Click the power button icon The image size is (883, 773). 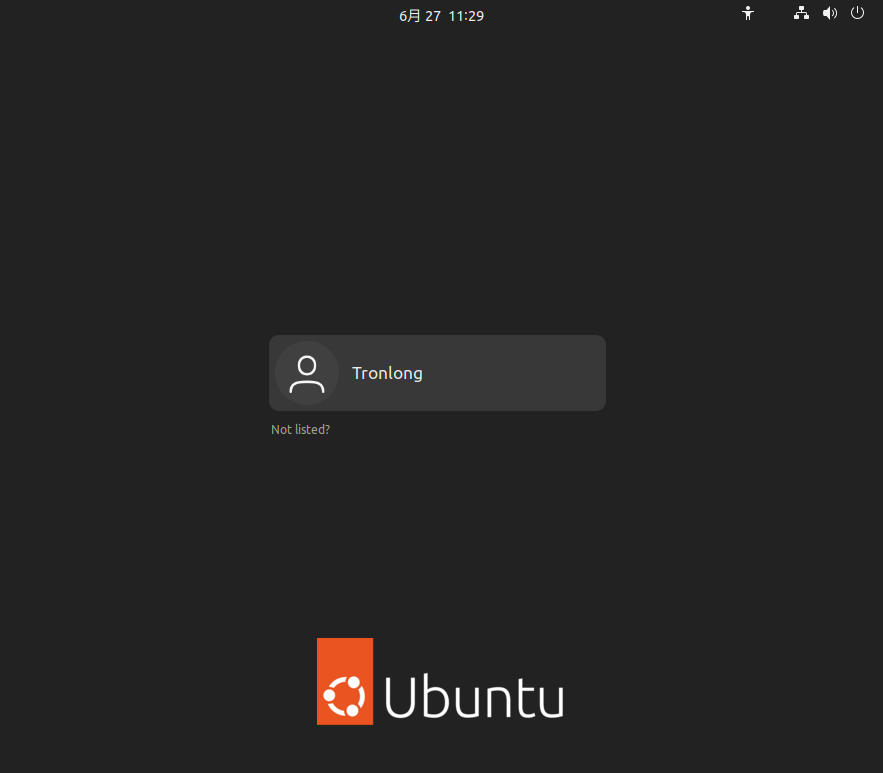pos(857,12)
